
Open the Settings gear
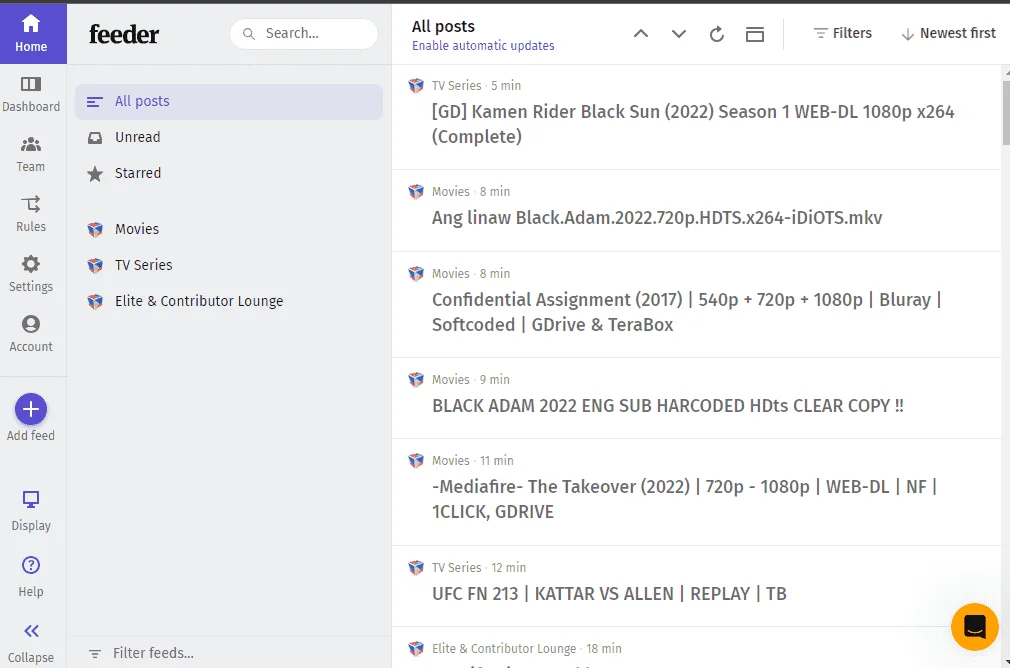pyautogui.click(x=31, y=274)
